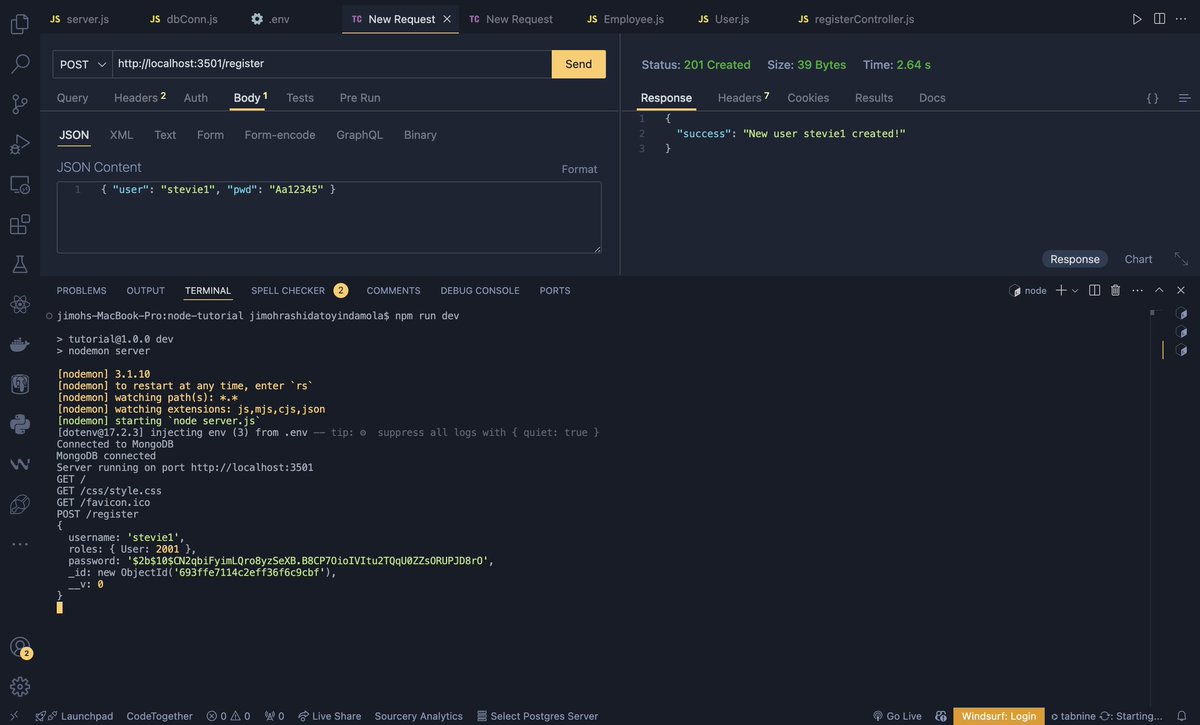Screen dimensions: 1200x725
Task: Select the third node terminal in list
Action: pos(1182,350)
